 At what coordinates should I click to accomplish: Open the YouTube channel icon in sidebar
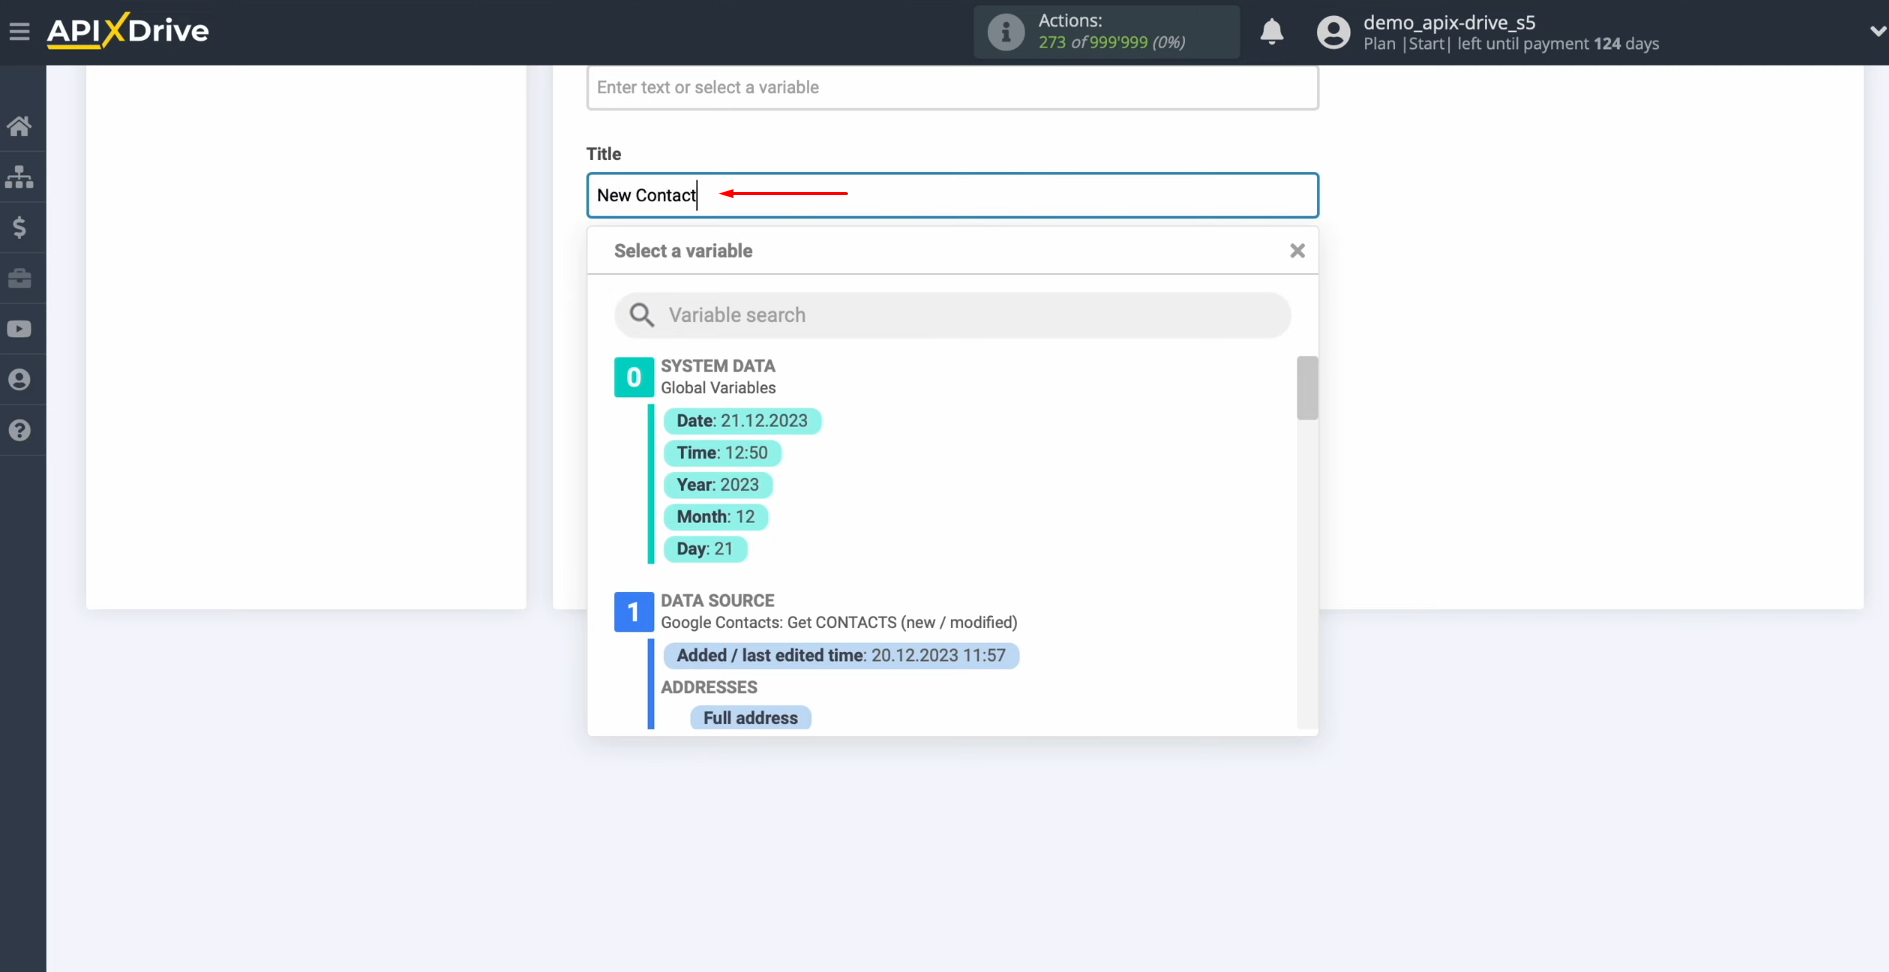click(21, 329)
